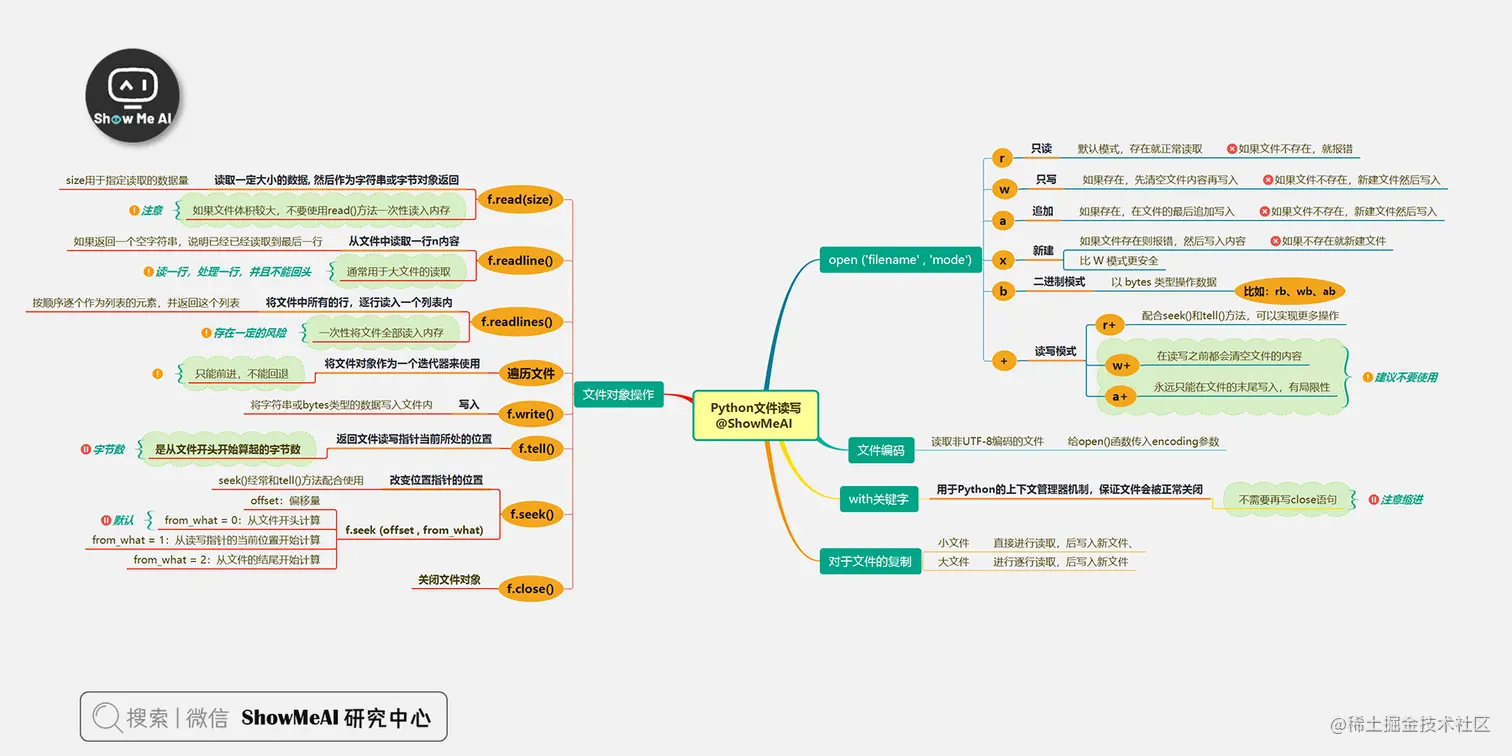
Task: Select the "w+" mode badge
Action: 1121,366
